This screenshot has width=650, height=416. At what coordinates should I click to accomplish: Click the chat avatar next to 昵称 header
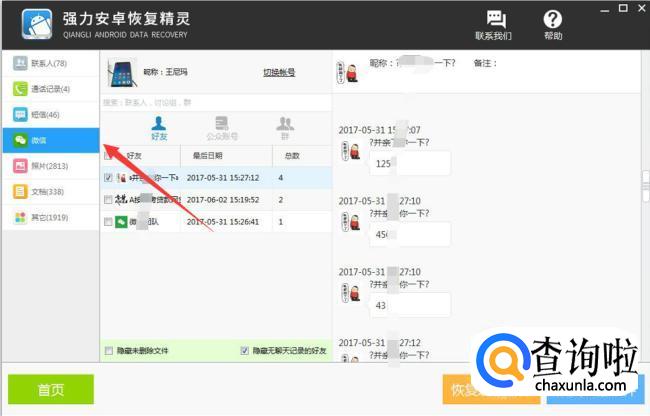(347, 72)
